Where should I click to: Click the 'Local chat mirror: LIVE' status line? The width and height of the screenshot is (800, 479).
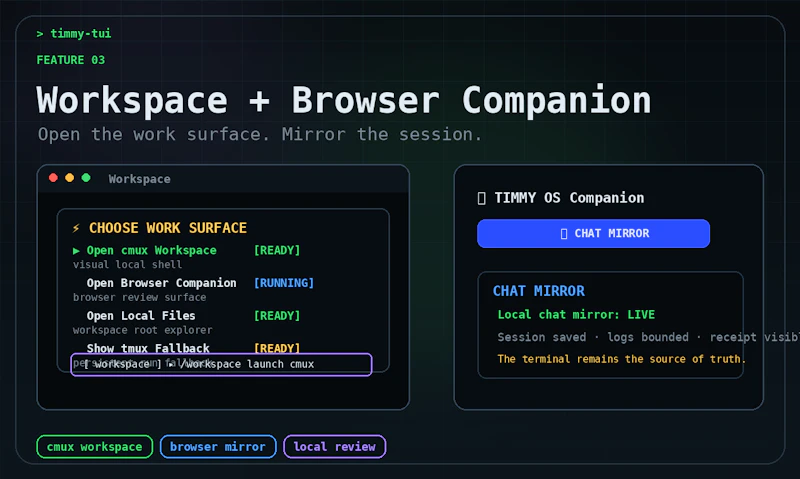(576, 315)
